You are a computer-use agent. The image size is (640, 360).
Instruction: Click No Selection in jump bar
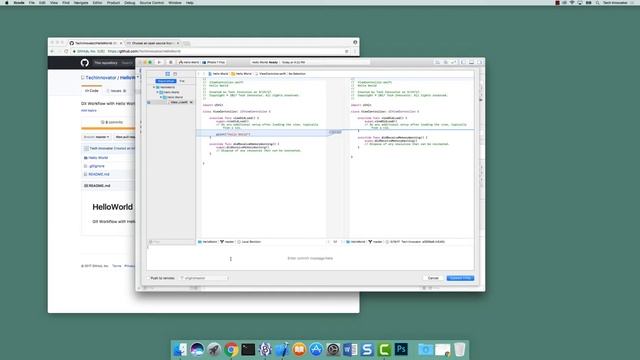pyautogui.click(x=297, y=74)
